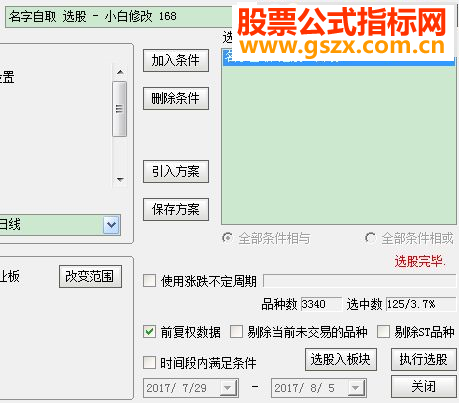Click the parameter list scroll-down arrow

click(120, 180)
